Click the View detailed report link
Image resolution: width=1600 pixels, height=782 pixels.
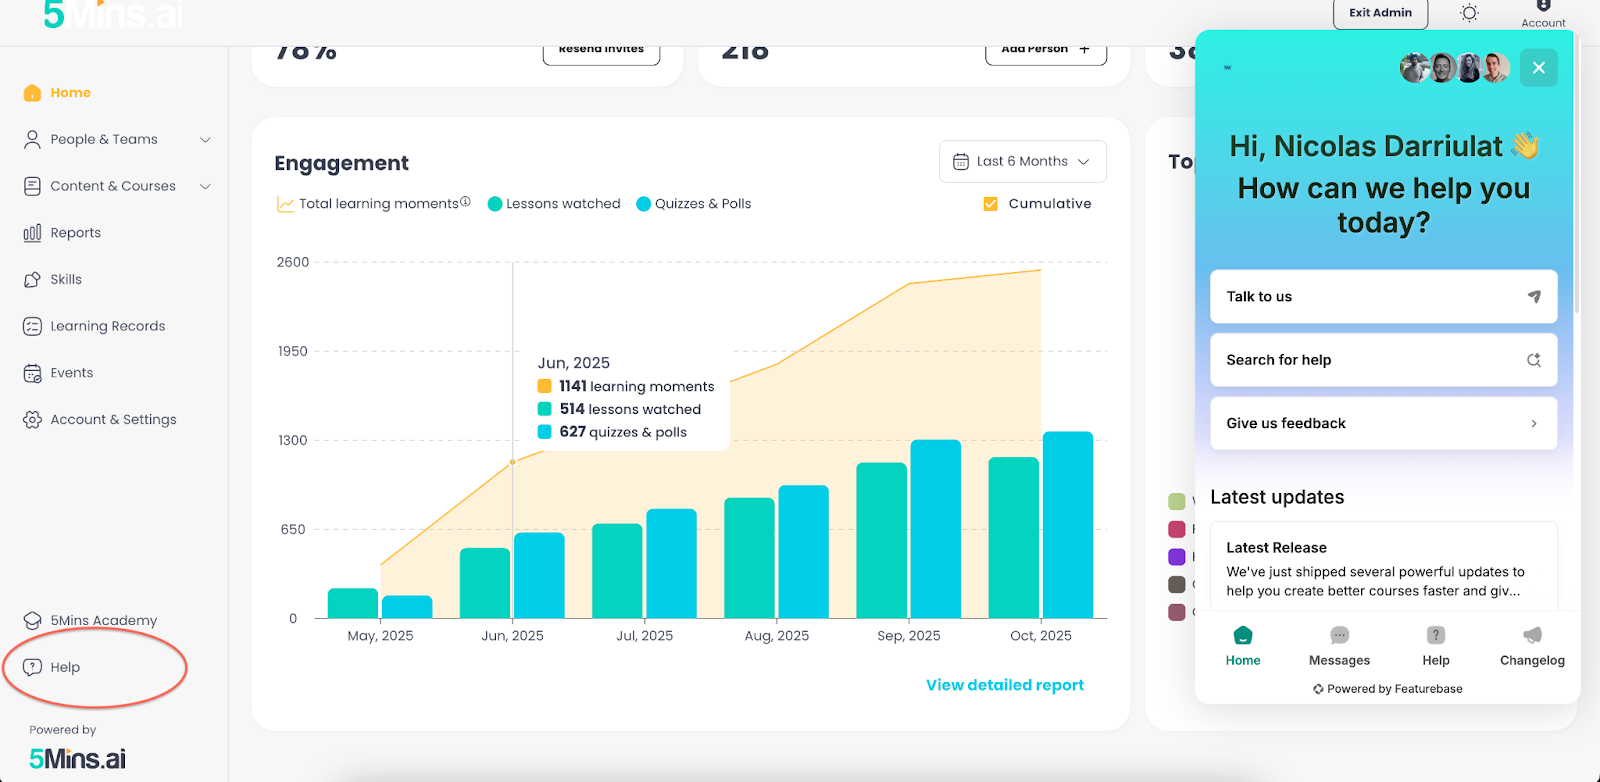click(1005, 685)
